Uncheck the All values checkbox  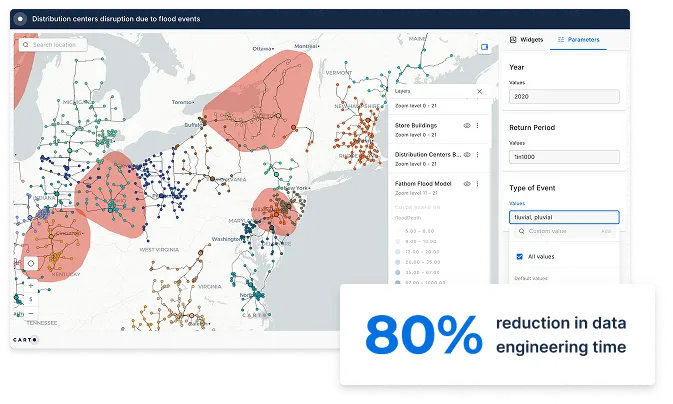519,256
